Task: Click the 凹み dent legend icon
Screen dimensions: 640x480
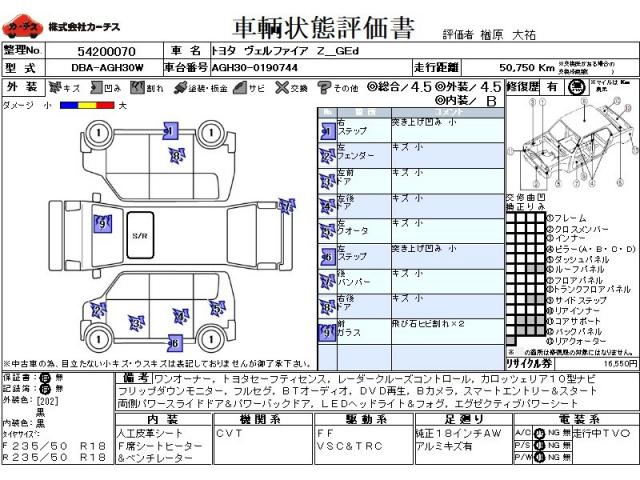Action: 96,87
